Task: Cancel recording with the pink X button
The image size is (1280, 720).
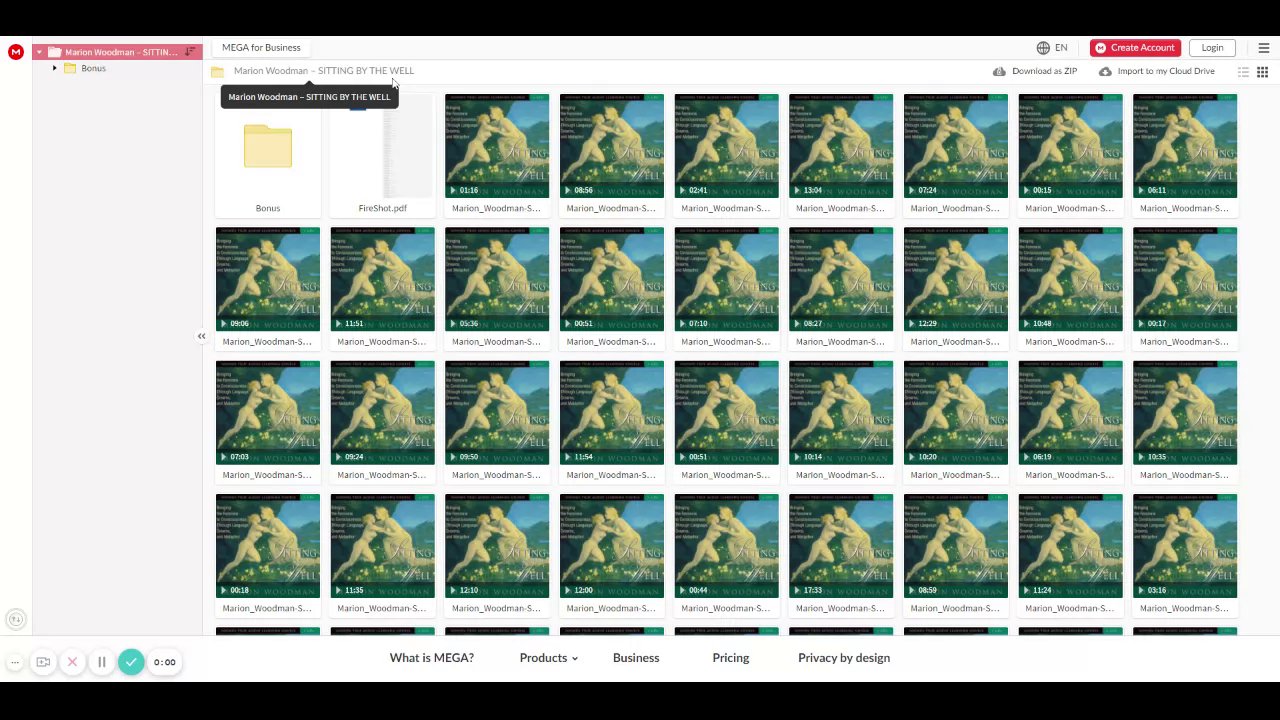Action: 72,662
